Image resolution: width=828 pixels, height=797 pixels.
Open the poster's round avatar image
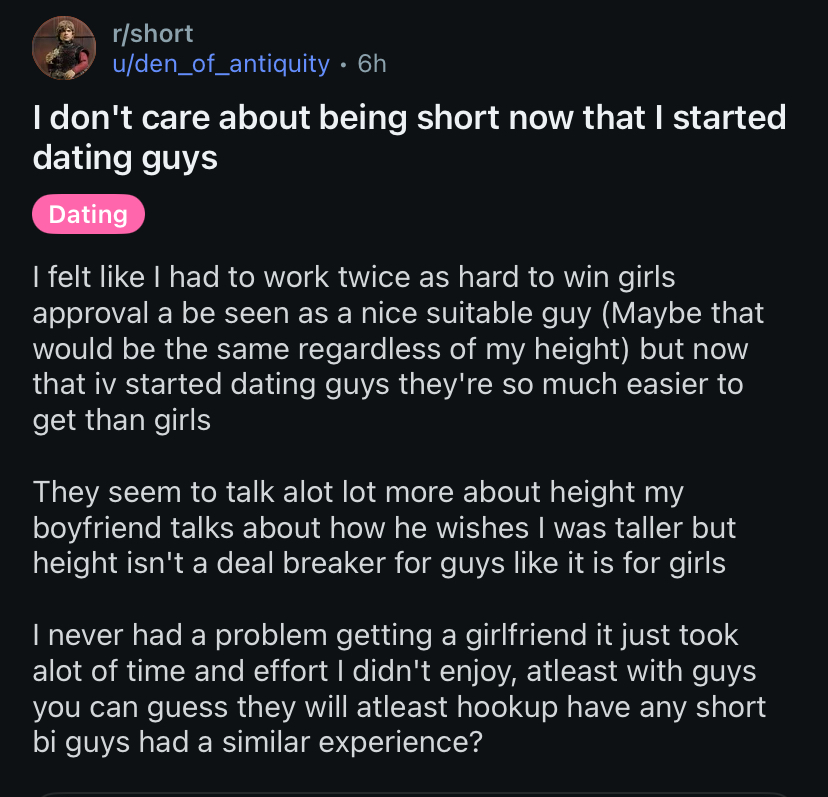[x=64, y=48]
